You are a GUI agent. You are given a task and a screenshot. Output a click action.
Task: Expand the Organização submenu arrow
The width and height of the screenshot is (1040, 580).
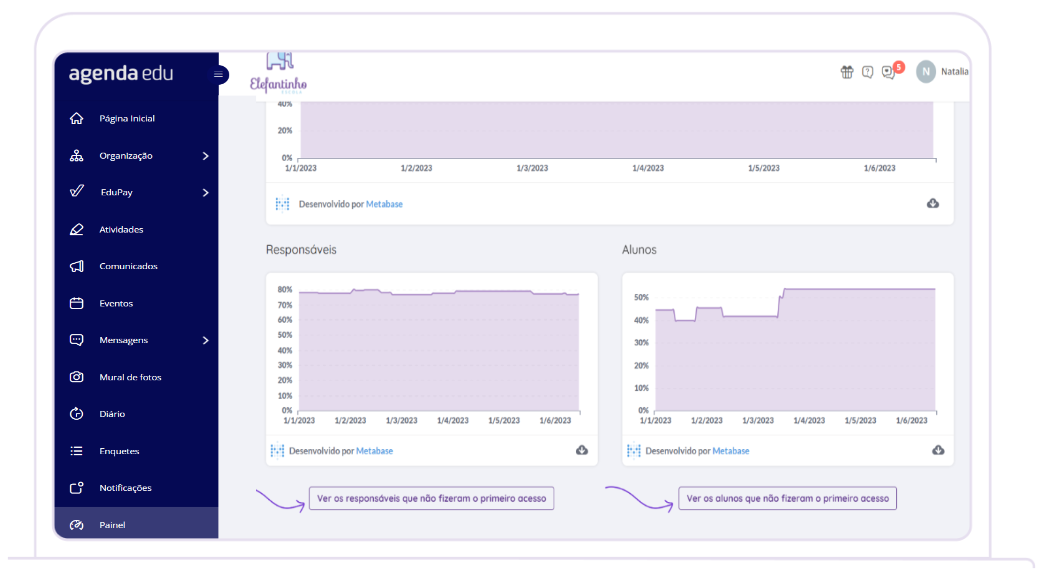coord(205,156)
